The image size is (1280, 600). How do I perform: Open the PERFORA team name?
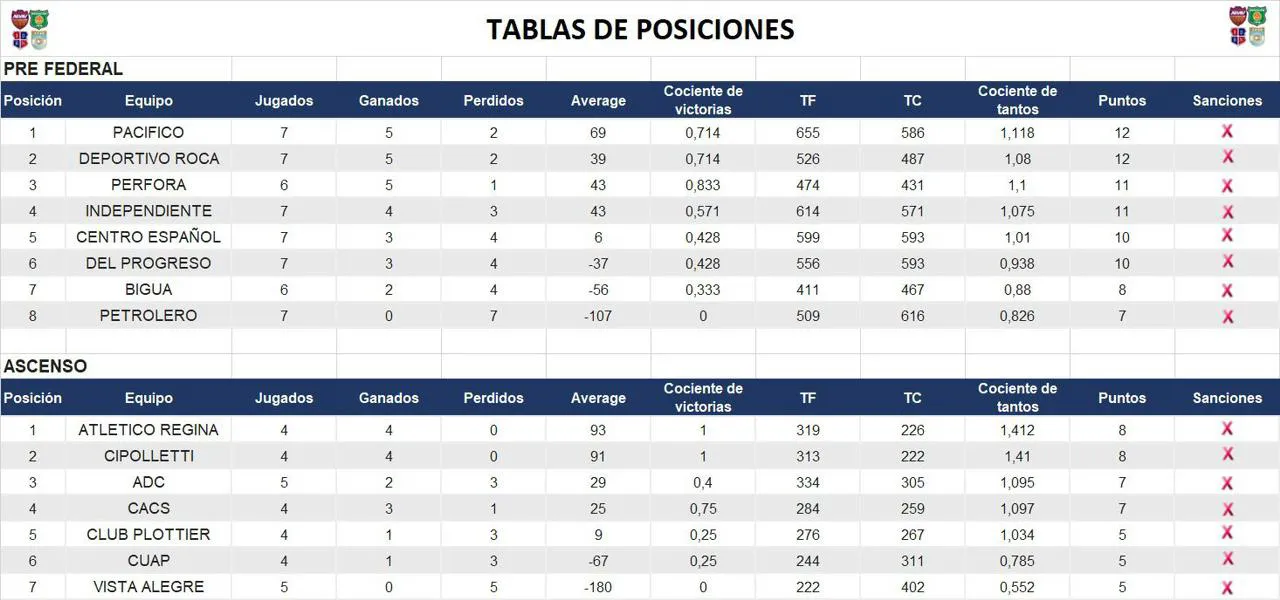[x=148, y=184]
